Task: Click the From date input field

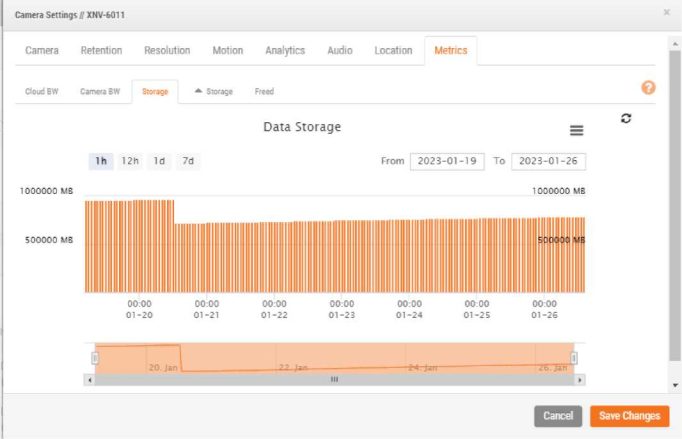Action: pos(447,161)
